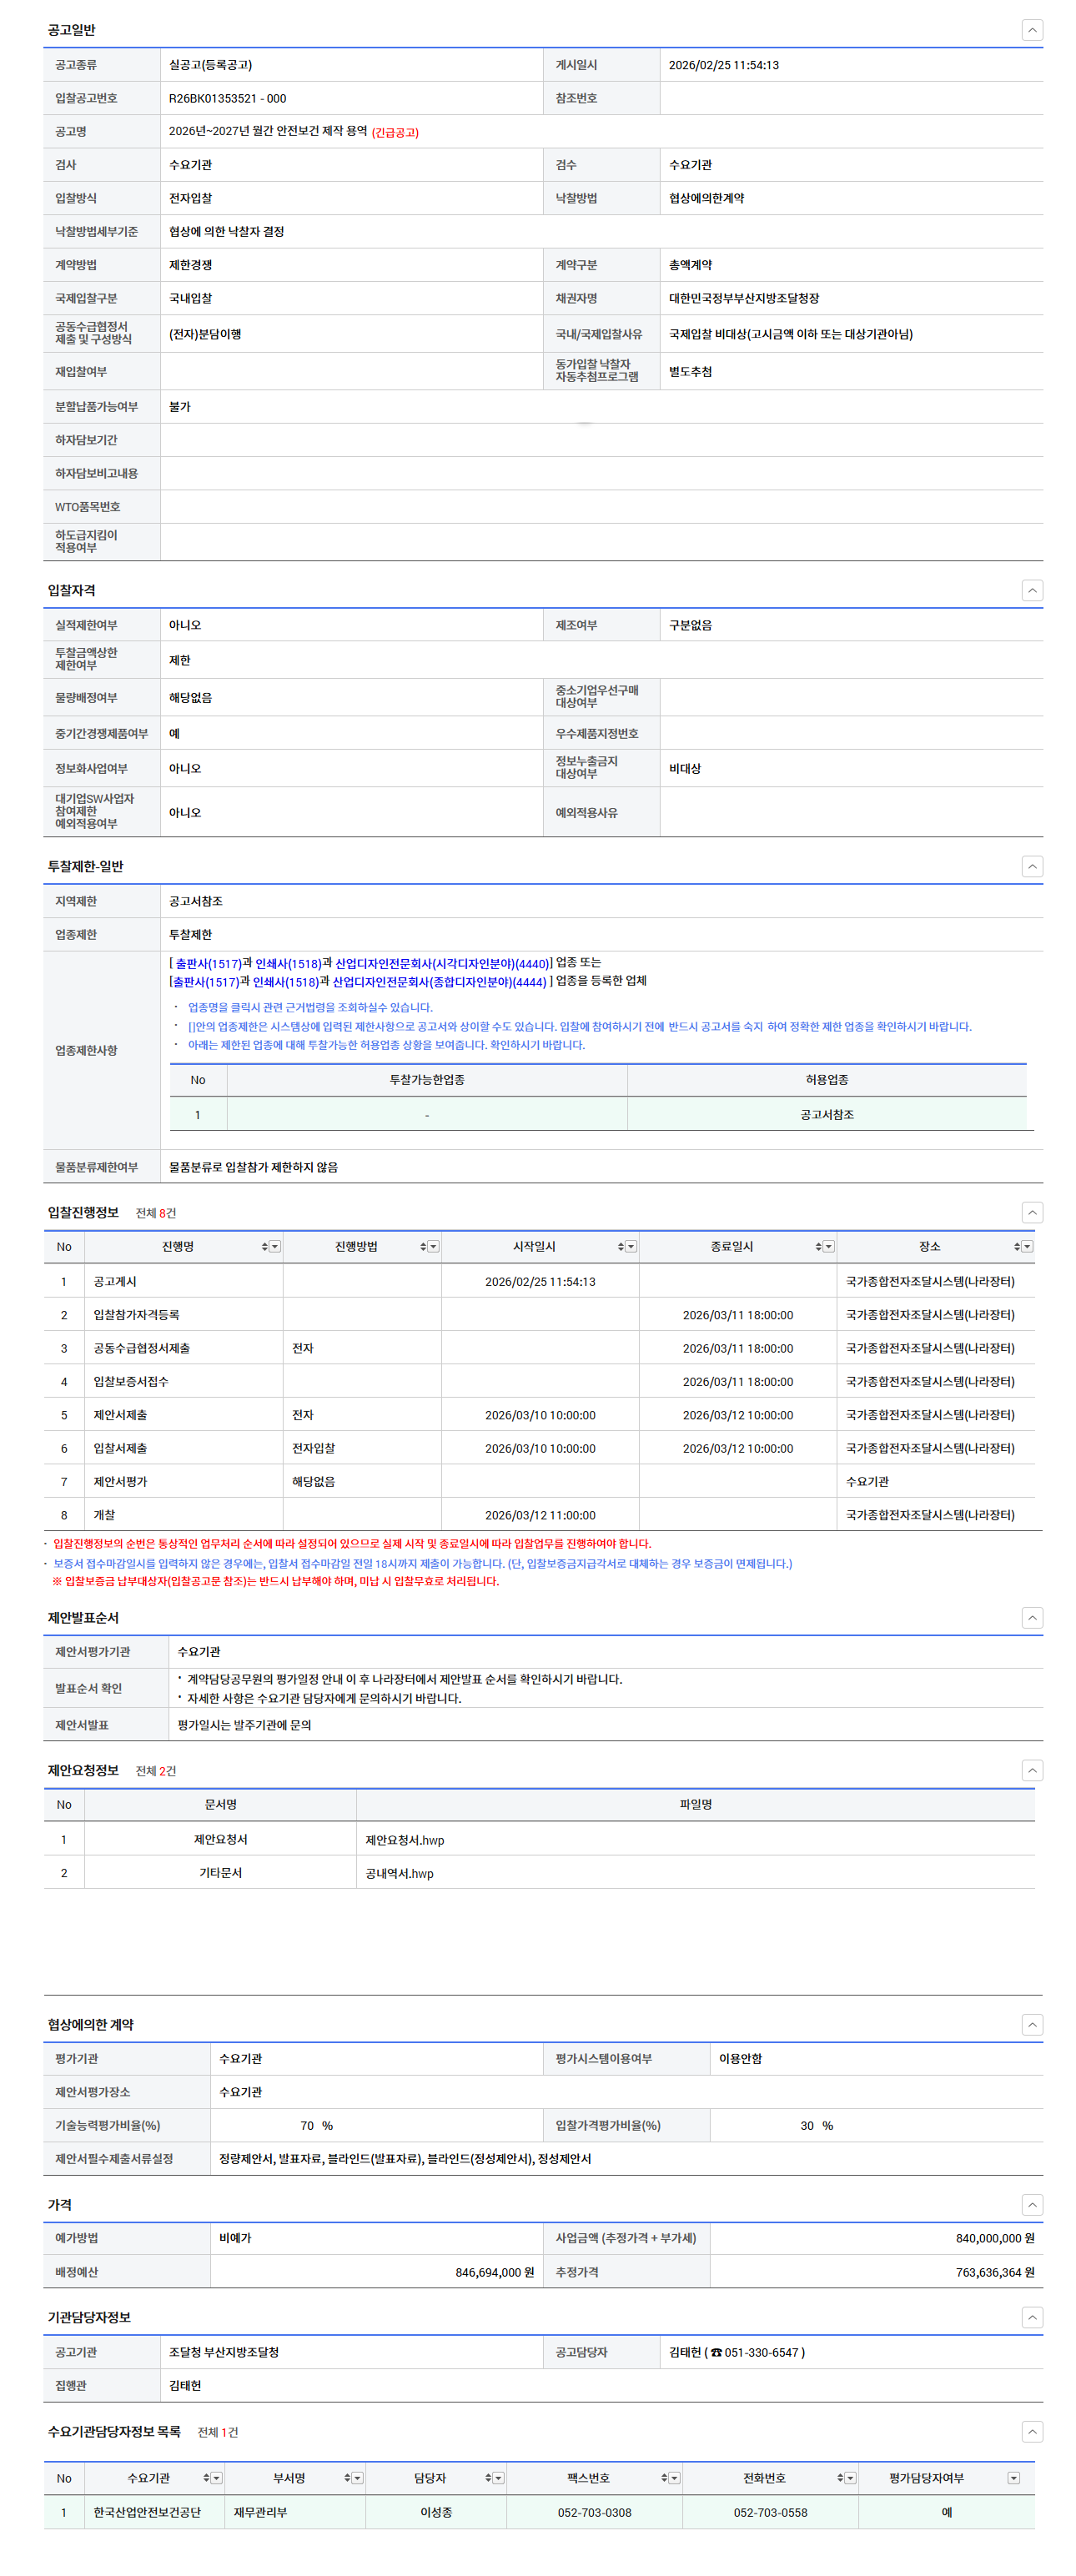The image size is (1076, 2576).
Task: Sort contact list by 부서명 arrows
Action: point(347,2477)
